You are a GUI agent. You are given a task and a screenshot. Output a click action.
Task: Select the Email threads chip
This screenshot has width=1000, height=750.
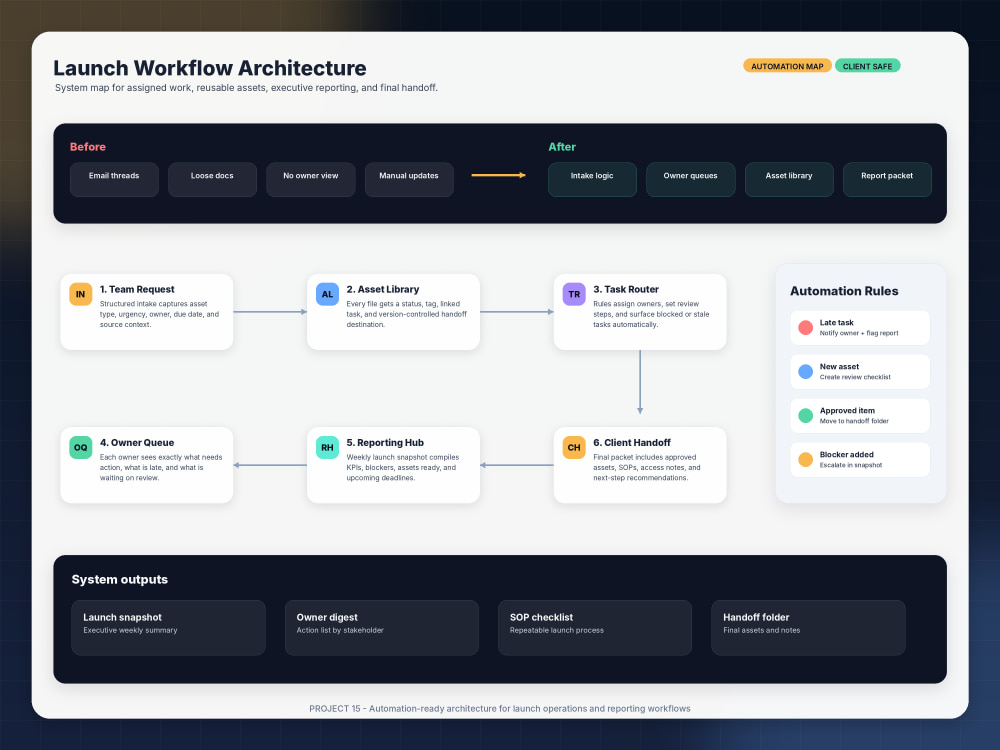[114, 179]
